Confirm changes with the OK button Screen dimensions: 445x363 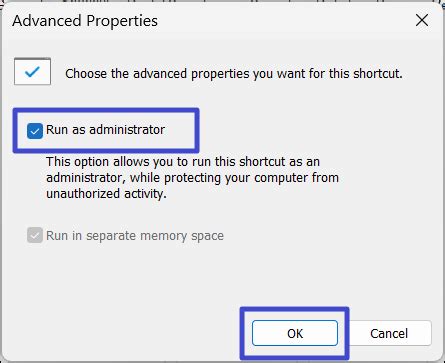pos(295,333)
